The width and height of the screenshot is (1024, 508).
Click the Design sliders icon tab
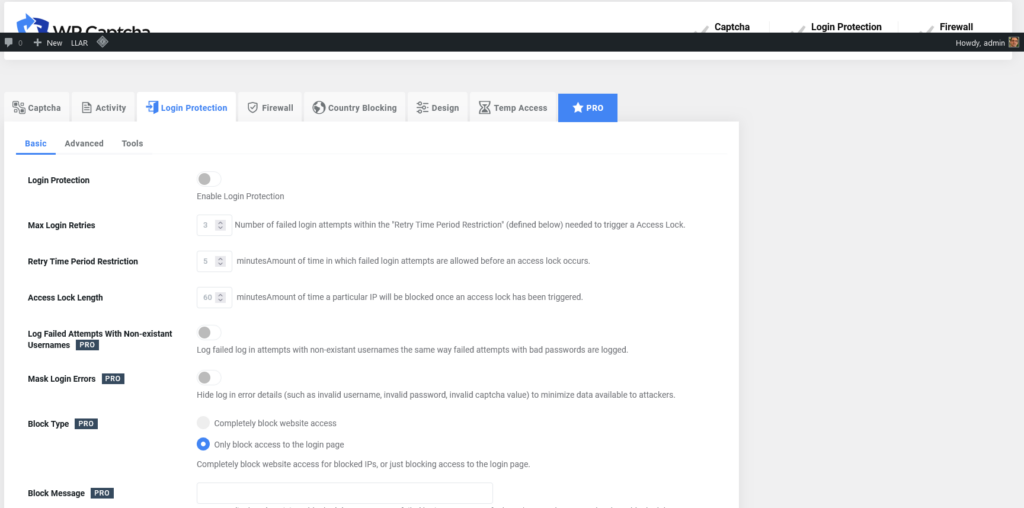click(x=437, y=108)
